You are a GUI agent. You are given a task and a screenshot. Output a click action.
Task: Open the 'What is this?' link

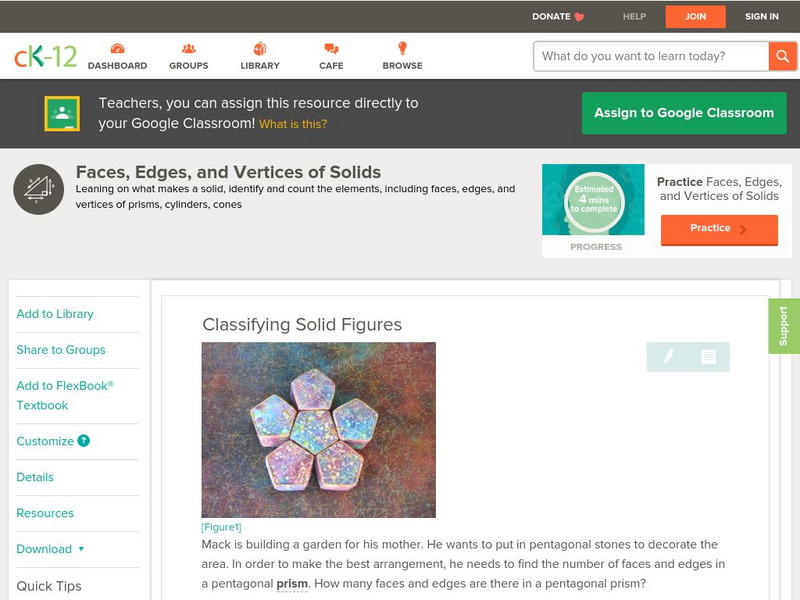[x=293, y=124]
